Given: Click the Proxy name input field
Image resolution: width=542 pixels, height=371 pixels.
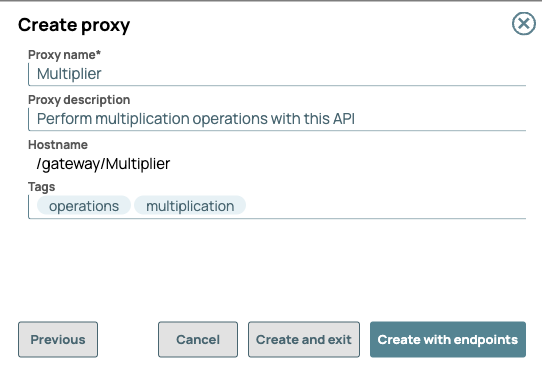Looking at the screenshot, I should 277,74.
